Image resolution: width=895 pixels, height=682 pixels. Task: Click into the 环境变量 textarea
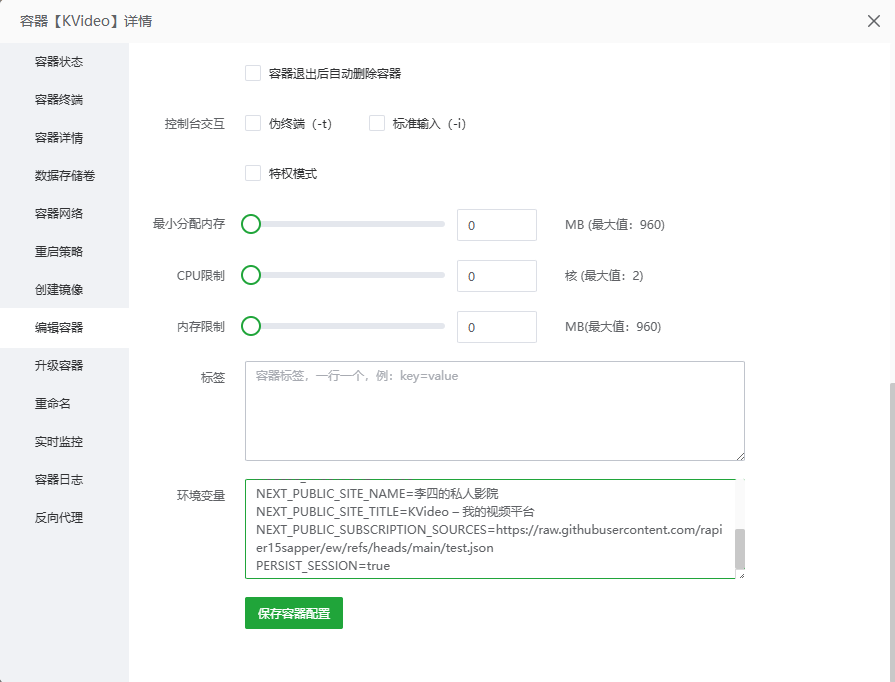tap(488, 528)
